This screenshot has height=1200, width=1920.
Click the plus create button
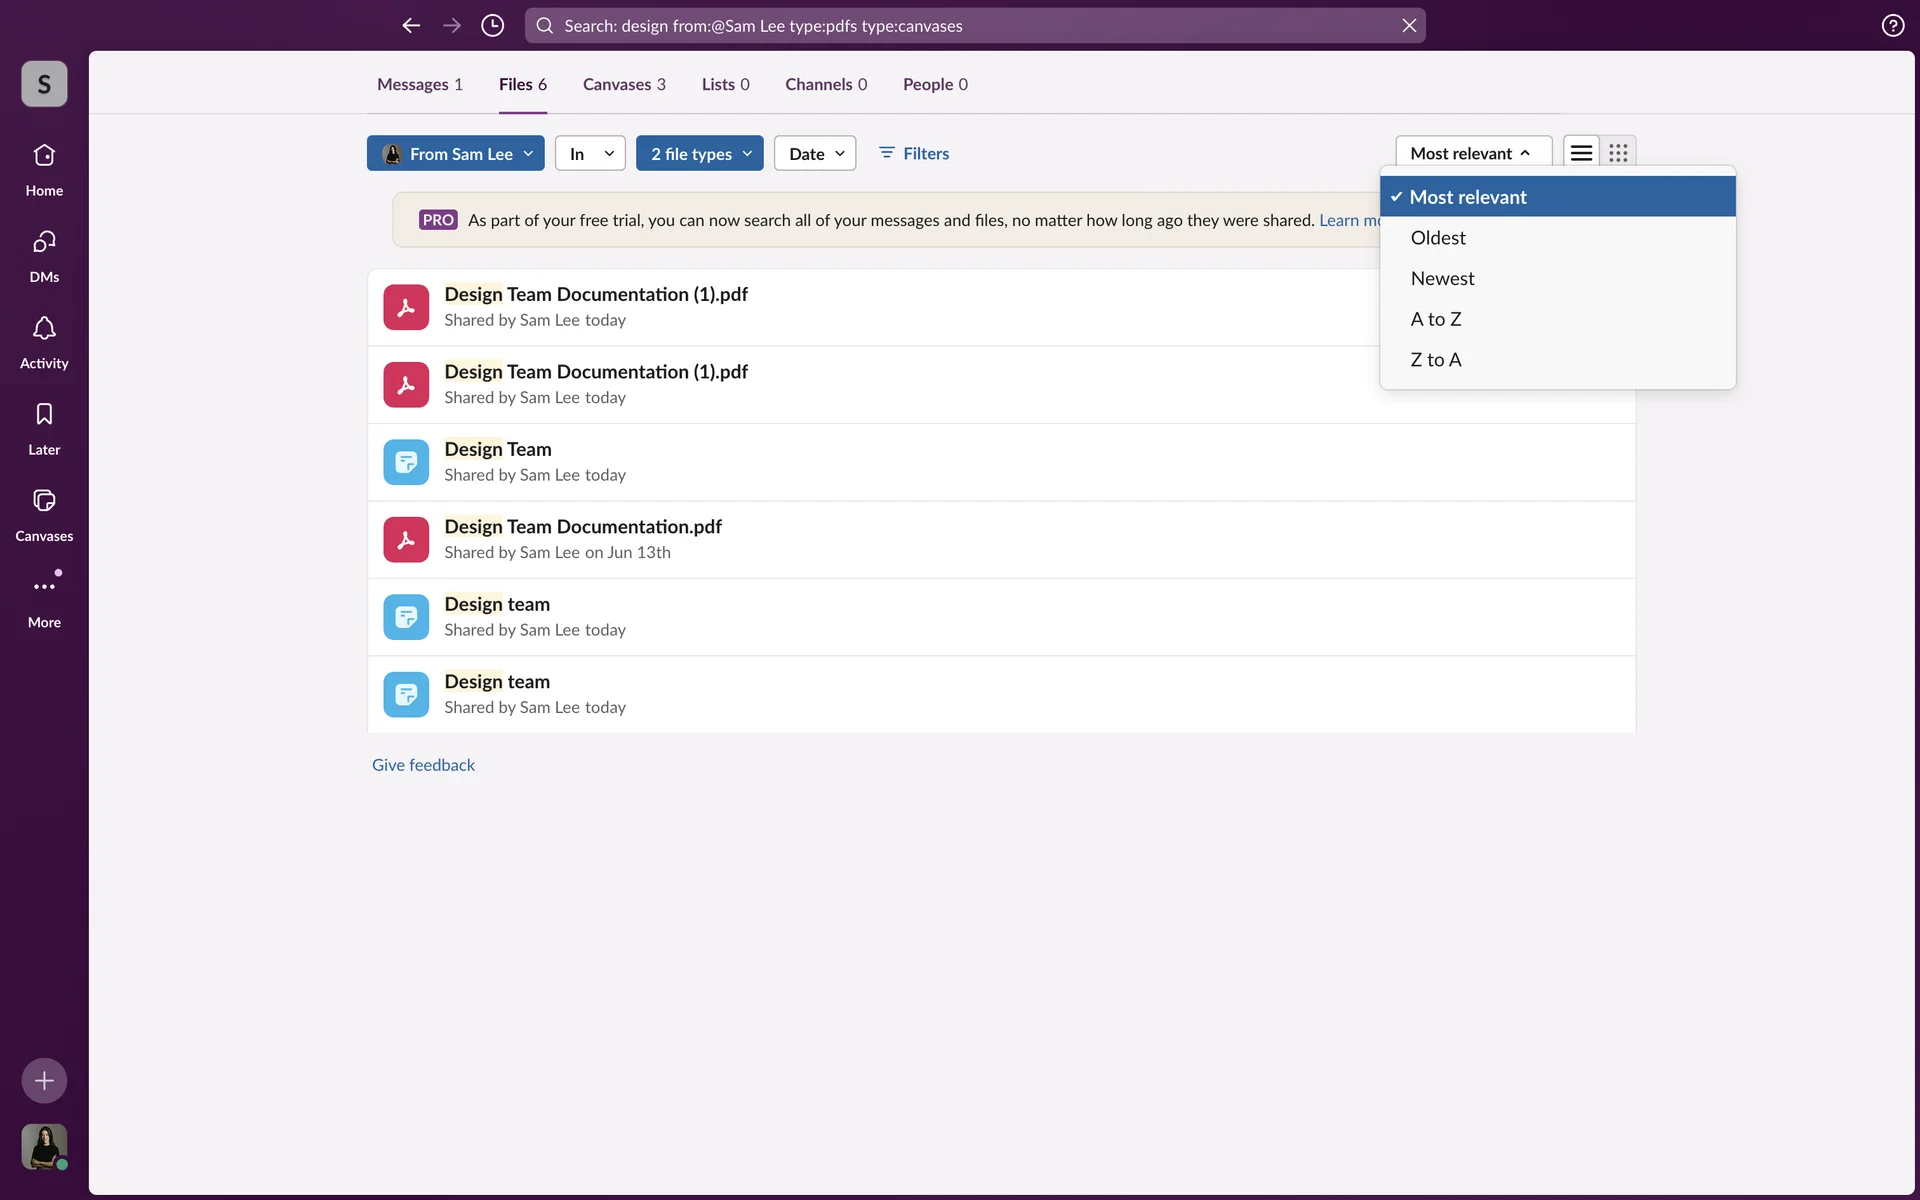point(44,1080)
